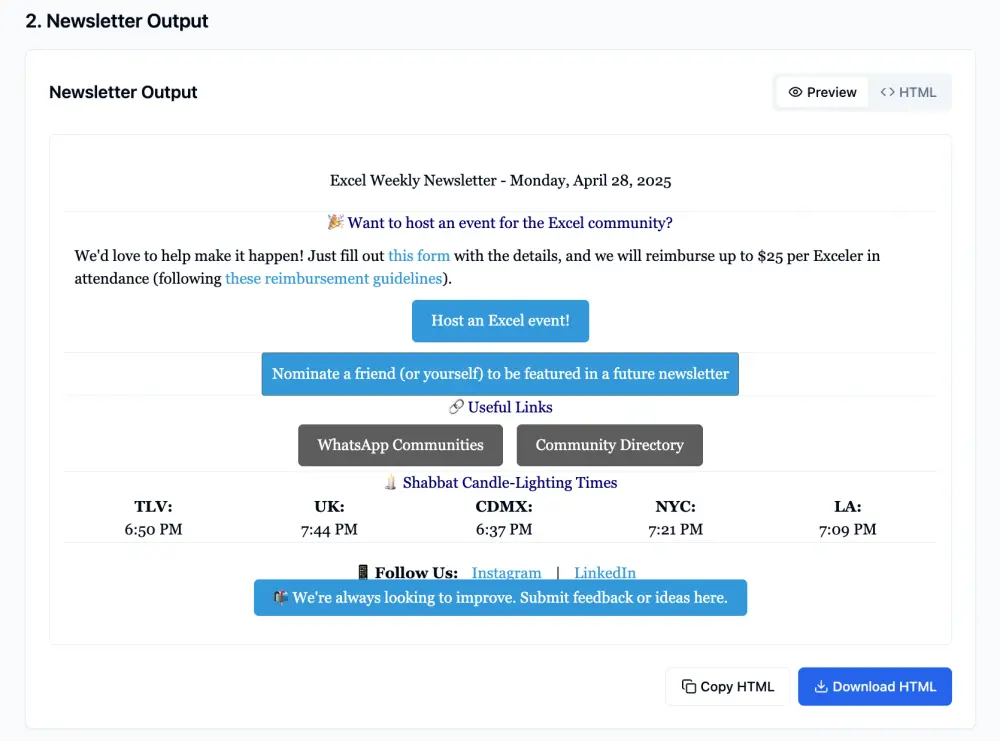The height and width of the screenshot is (741, 1000).
Task: Click the Download HTML button
Action: coord(874,686)
